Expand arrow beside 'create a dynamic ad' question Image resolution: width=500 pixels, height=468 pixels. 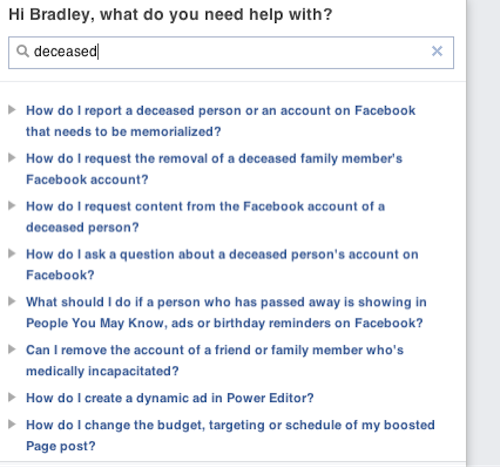click(12, 397)
